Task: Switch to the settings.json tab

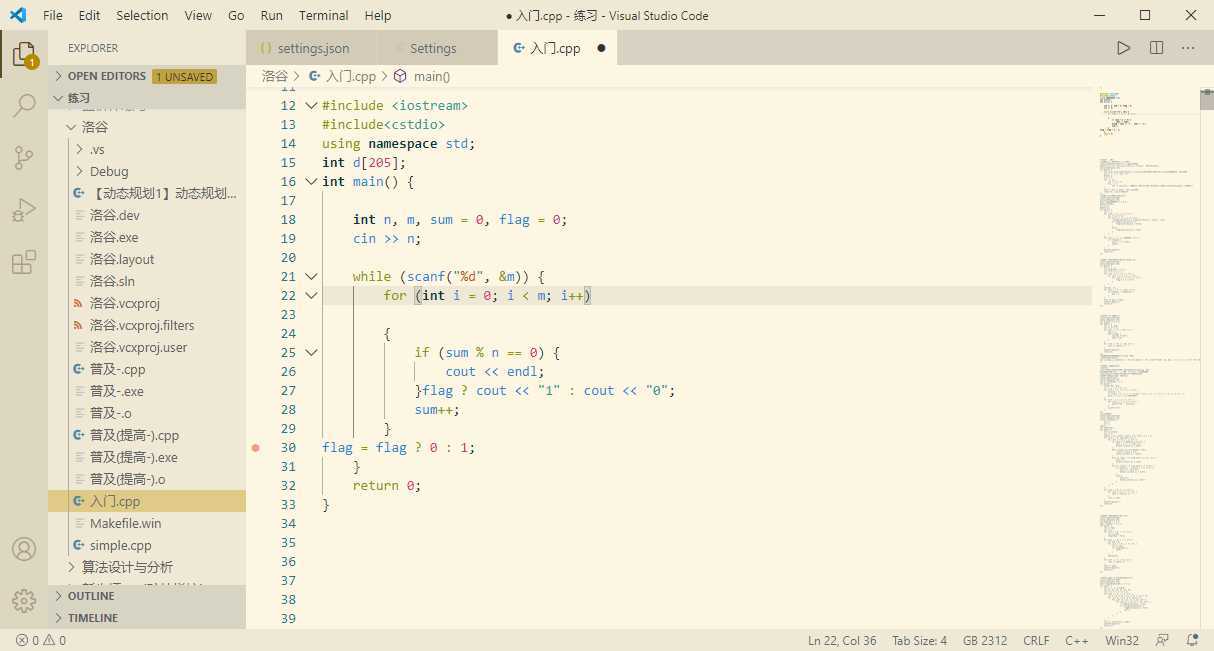Action: 313,48
